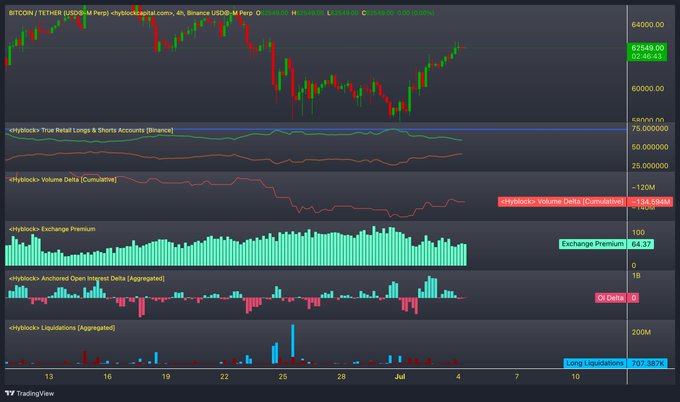Image resolution: width=680 pixels, height=402 pixels.
Task: Click date 13 on time axis
Action: (49, 376)
